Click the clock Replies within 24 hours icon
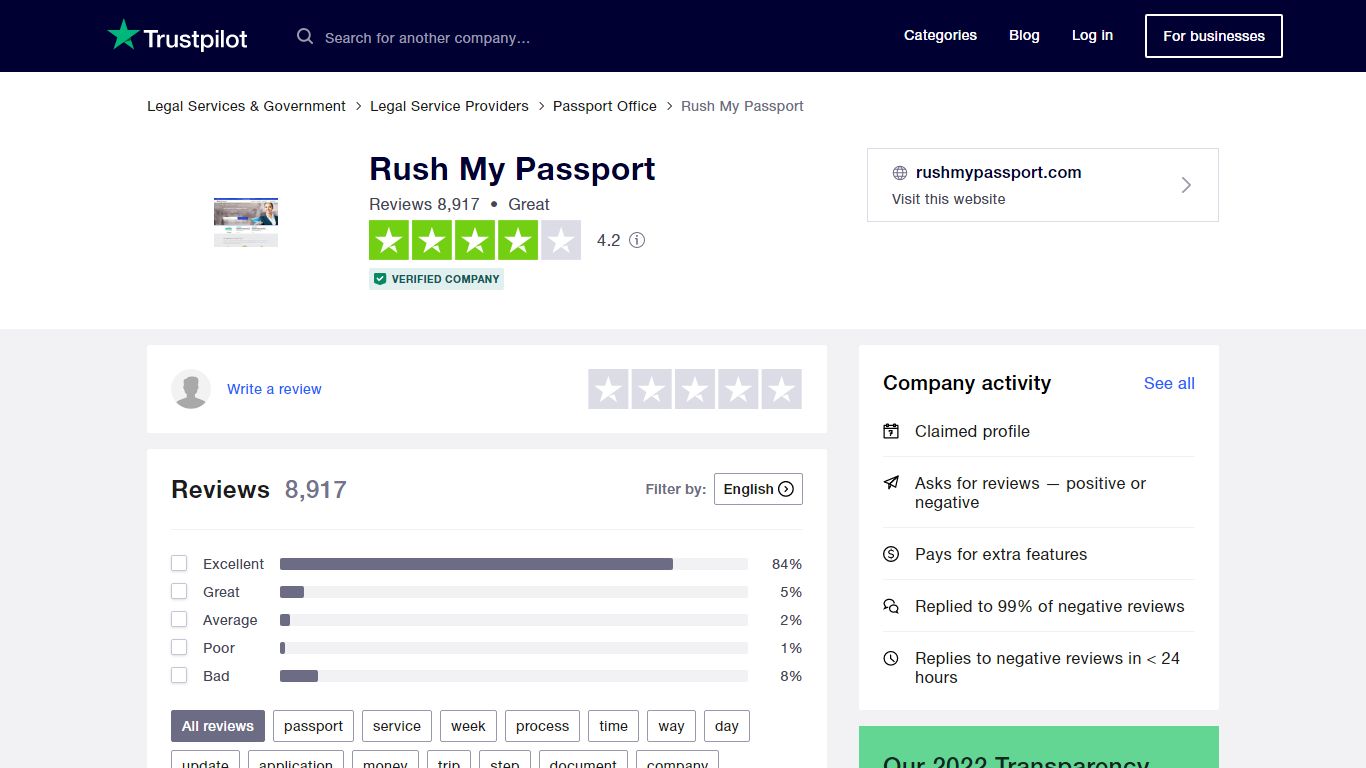The image size is (1366, 768). [x=891, y=658]
